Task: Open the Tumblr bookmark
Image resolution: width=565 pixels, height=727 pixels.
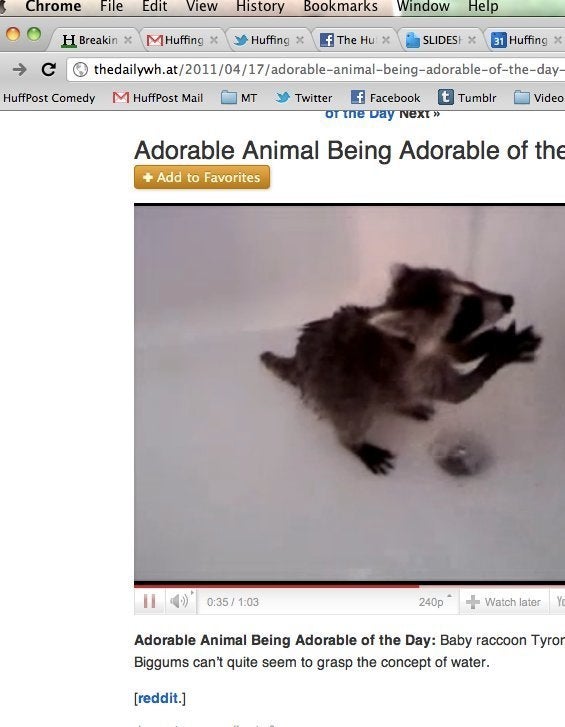Action: [x=467, y=98]
